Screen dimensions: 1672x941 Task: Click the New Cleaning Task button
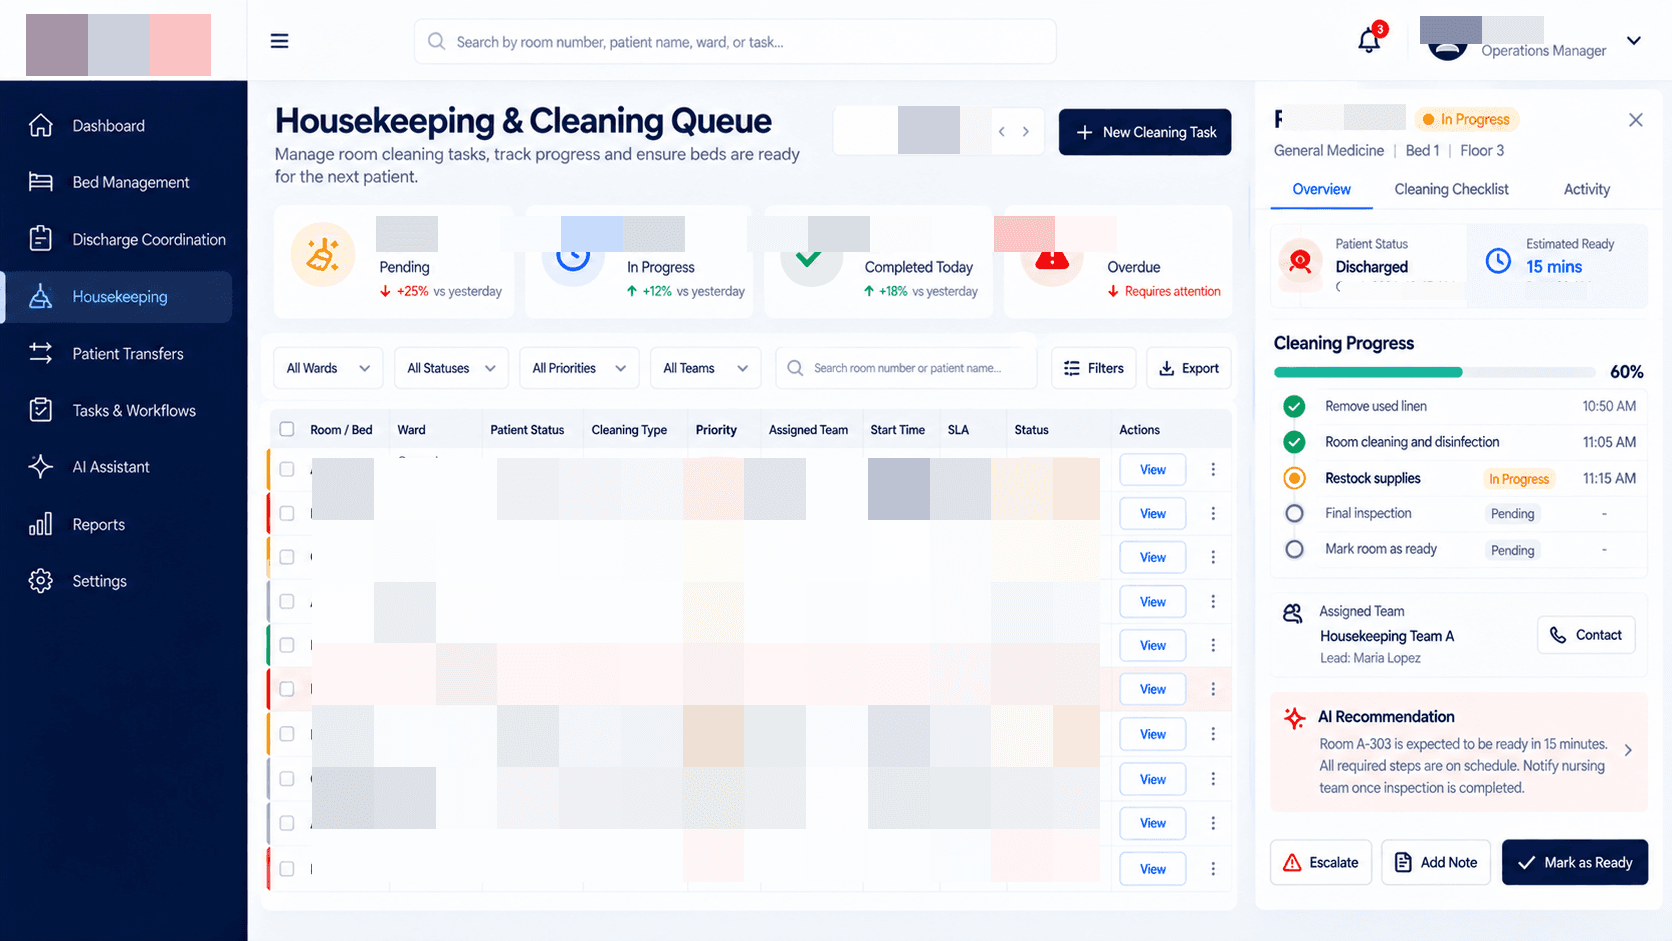click(1145, 132)
